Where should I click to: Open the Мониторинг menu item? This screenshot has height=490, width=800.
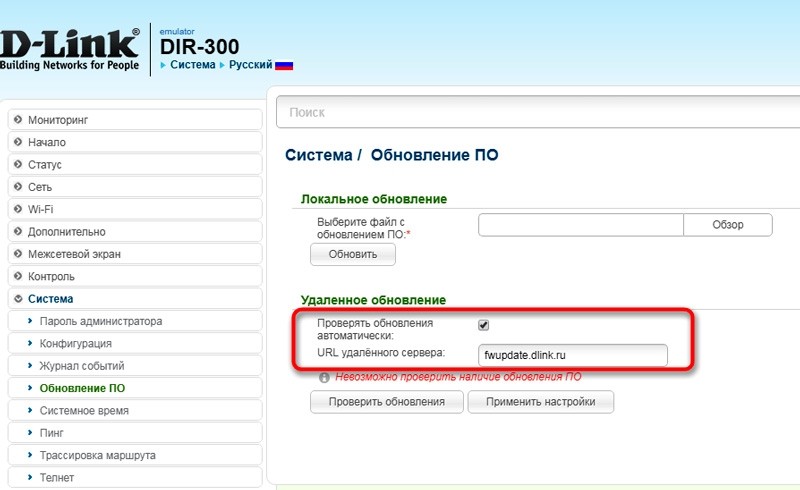(x=135, y=120)
